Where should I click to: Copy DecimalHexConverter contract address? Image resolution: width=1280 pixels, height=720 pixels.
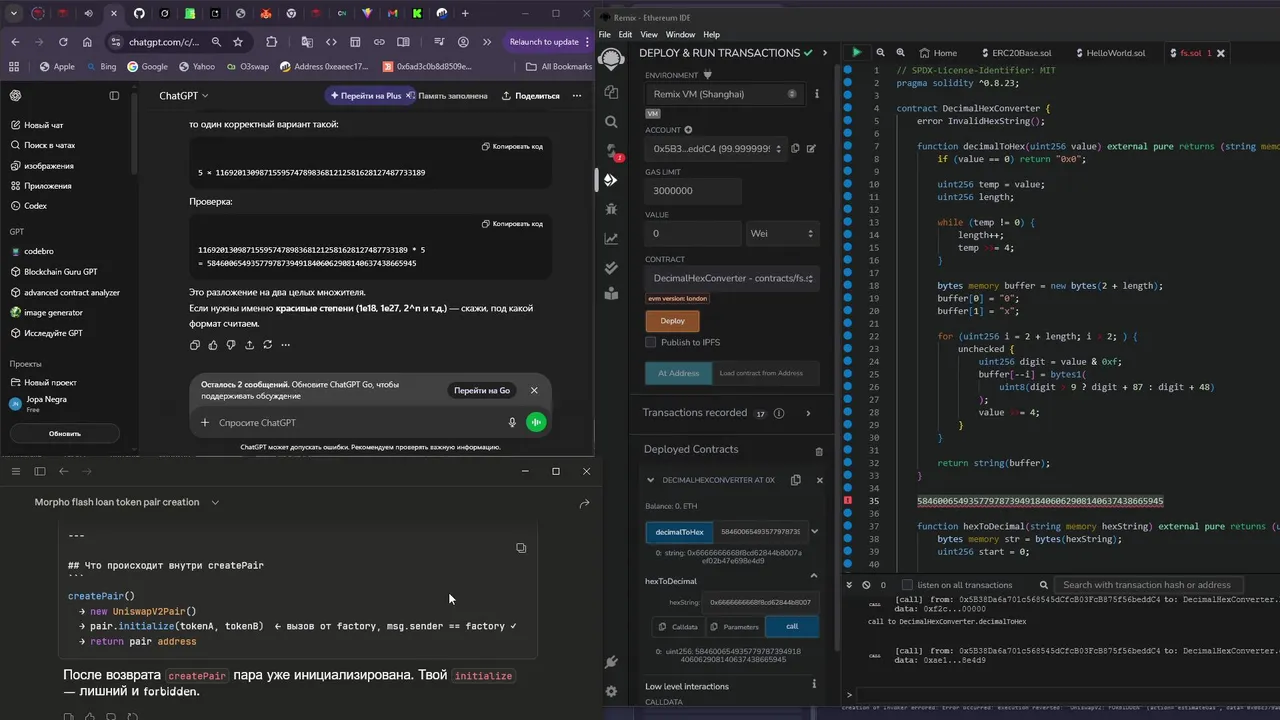[x=796, y=480]
